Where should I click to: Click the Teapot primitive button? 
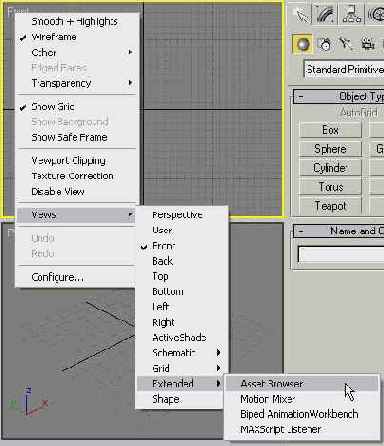(x=331, y=206)
